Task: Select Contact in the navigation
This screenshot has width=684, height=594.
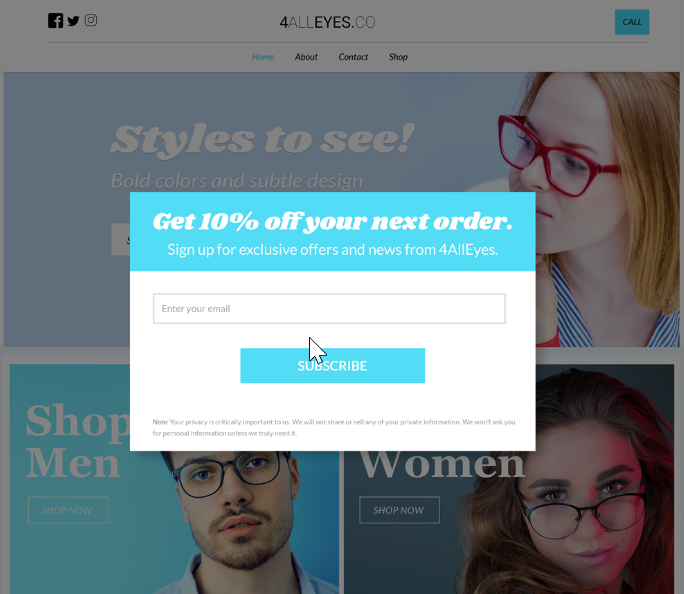Action: coord(353,57)
